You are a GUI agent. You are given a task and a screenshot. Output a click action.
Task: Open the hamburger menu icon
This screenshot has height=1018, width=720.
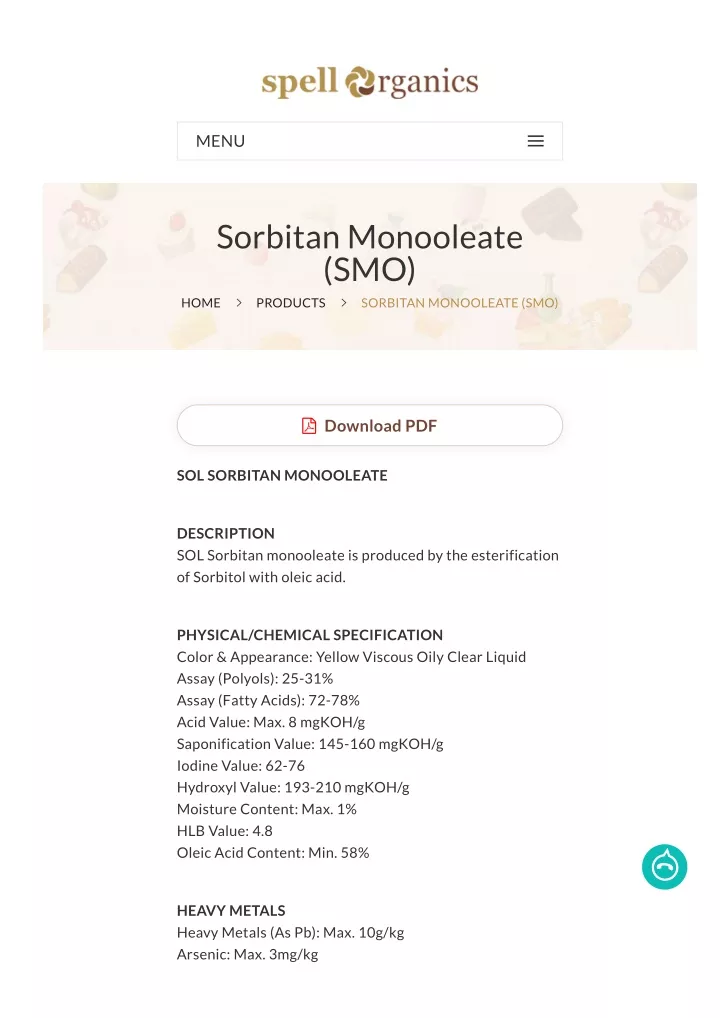click(535, 141)
